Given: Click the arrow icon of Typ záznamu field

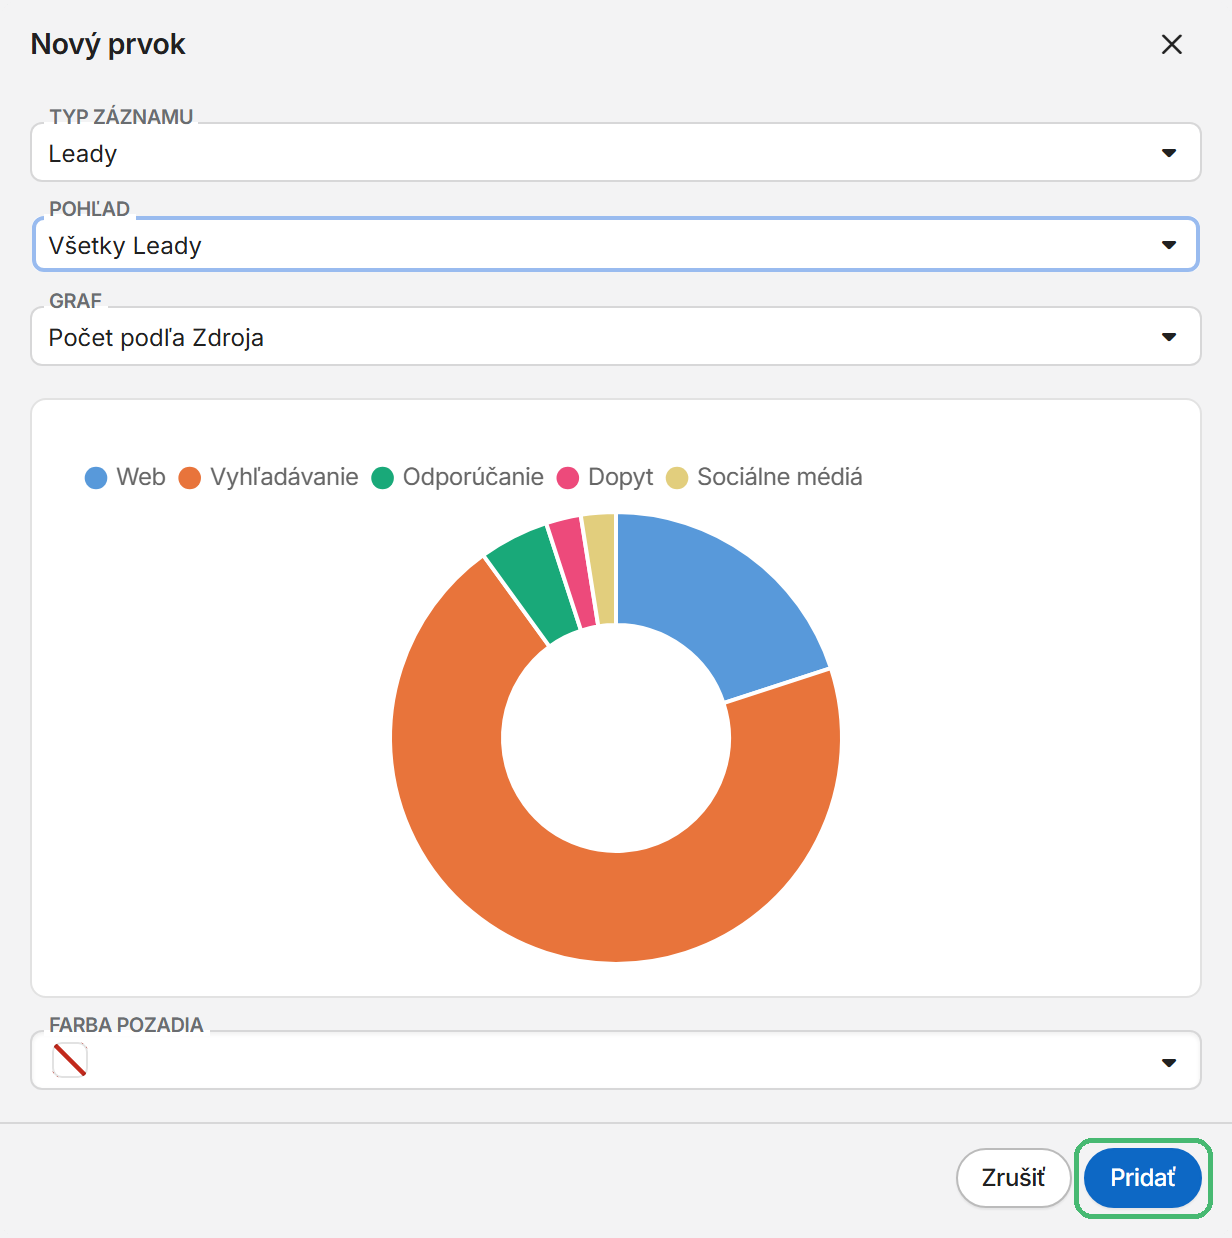Looking at the screenshot, I should 1168,153.
